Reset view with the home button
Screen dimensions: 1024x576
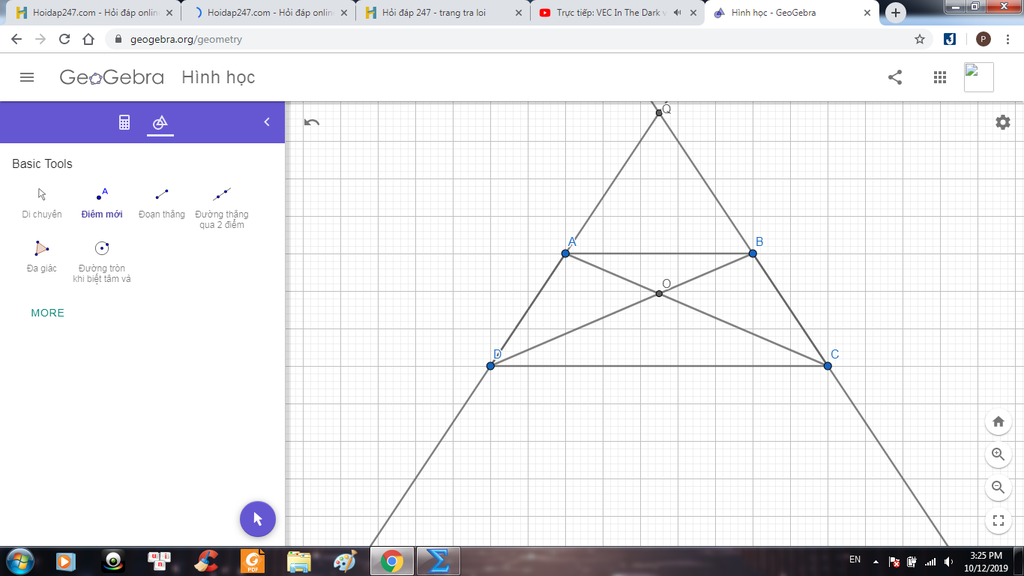point(998,421)
